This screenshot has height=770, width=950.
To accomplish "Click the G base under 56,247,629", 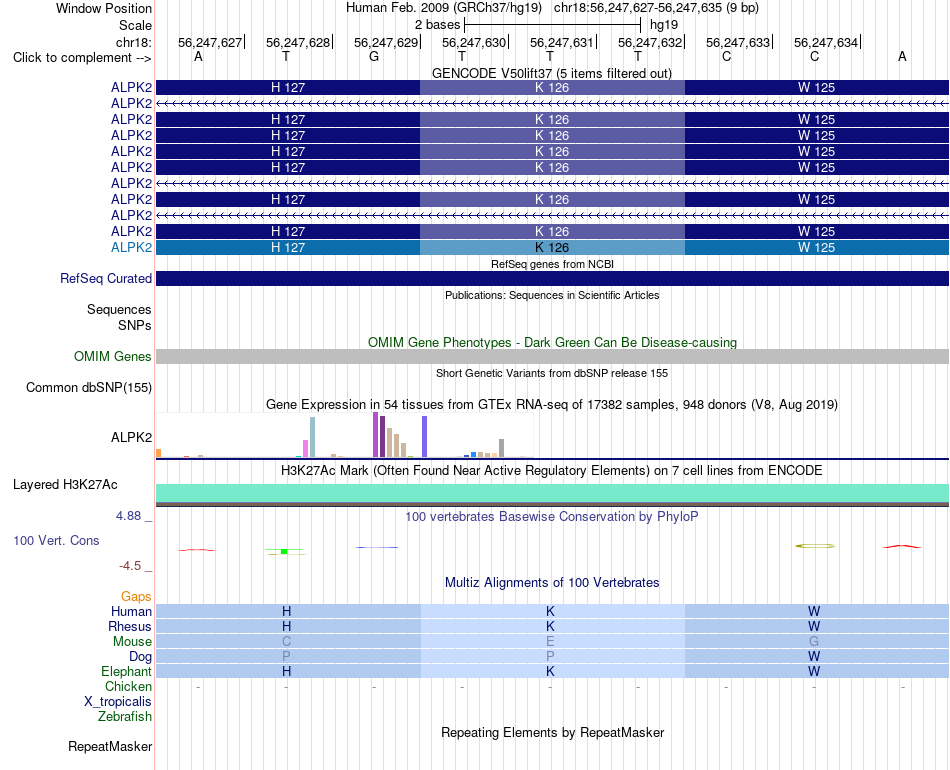I will [374, 56].
